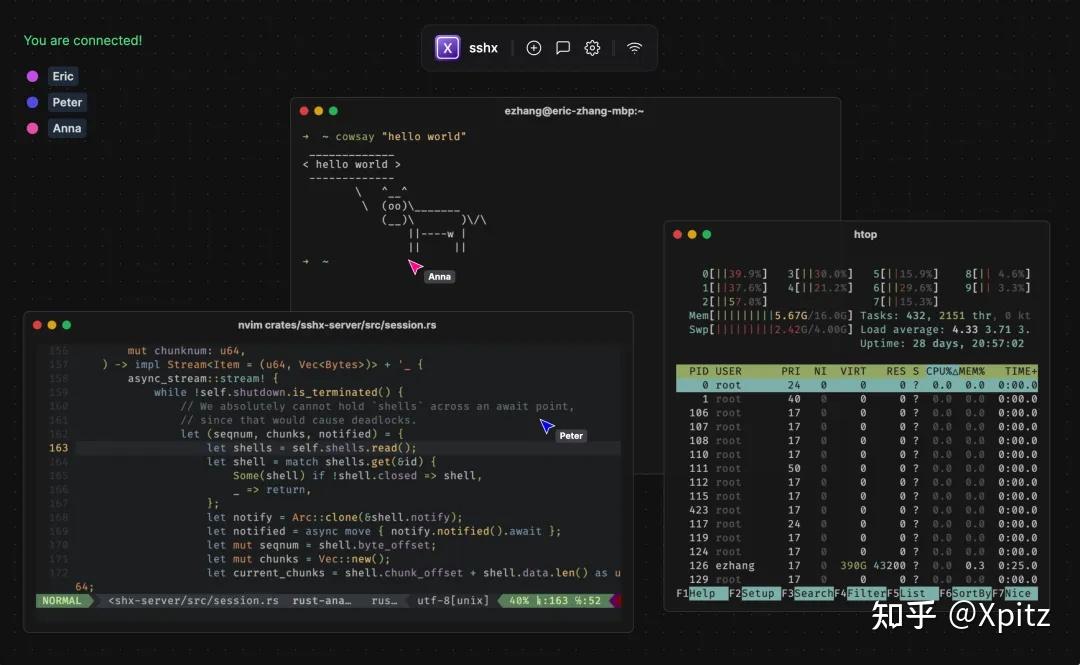Select process row with PID 111

coord(857,468)
